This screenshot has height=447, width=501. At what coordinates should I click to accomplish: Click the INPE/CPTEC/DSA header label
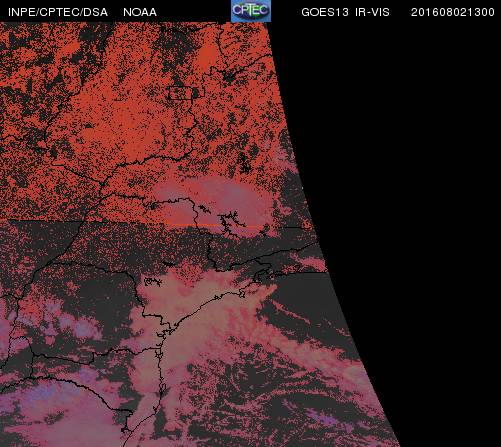(58, 12)
